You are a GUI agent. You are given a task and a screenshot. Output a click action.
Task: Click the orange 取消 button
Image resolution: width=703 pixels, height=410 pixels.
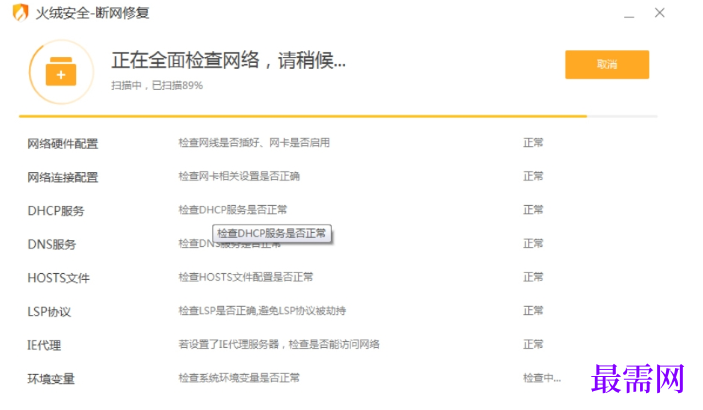[x=607, y=65]
